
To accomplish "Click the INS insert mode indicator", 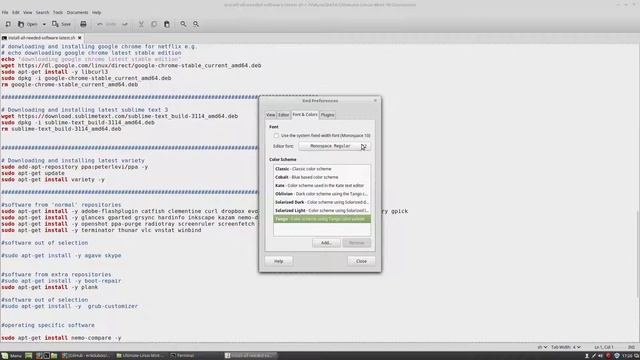I will click(x=631, y=347).
